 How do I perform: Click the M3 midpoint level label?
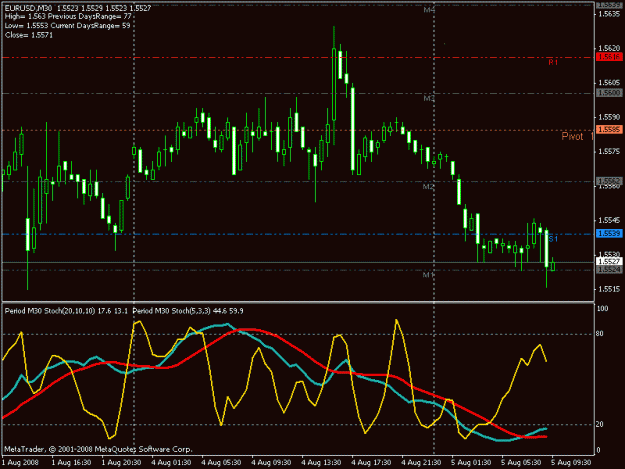click(428, 98)
